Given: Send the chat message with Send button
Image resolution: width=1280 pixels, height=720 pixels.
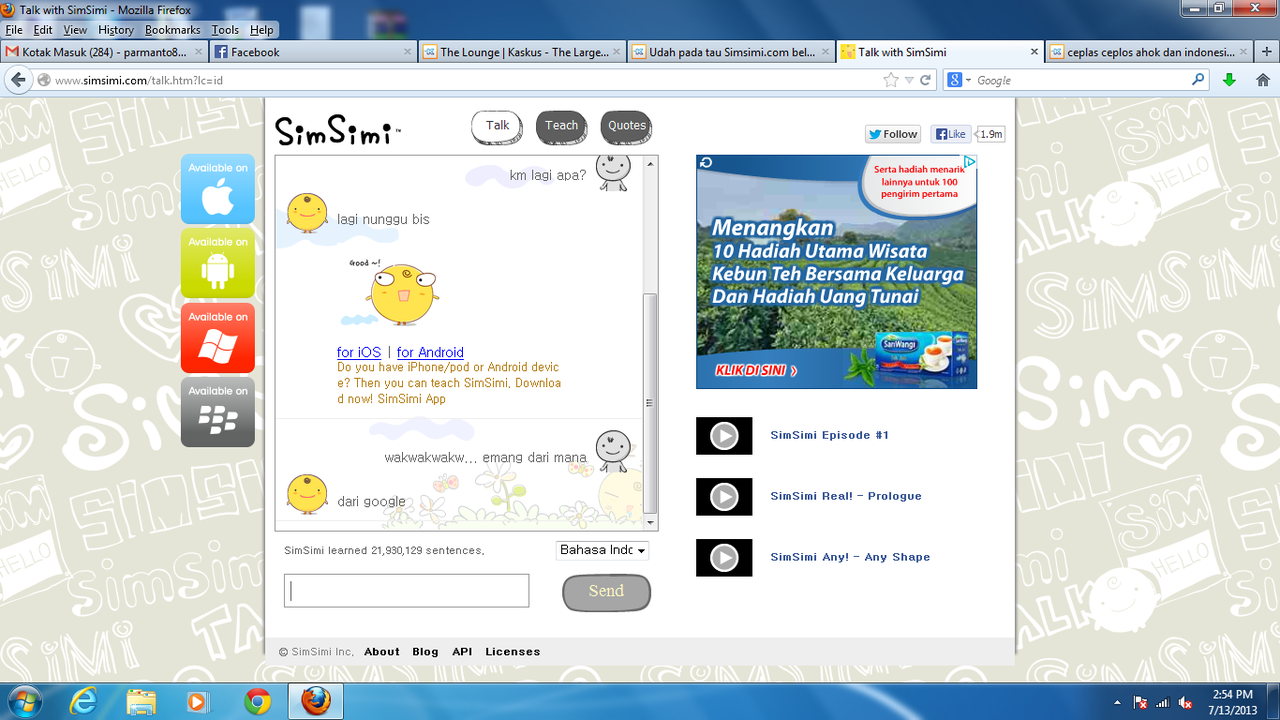Looking at the screenshot, I should tap(606, 592).
